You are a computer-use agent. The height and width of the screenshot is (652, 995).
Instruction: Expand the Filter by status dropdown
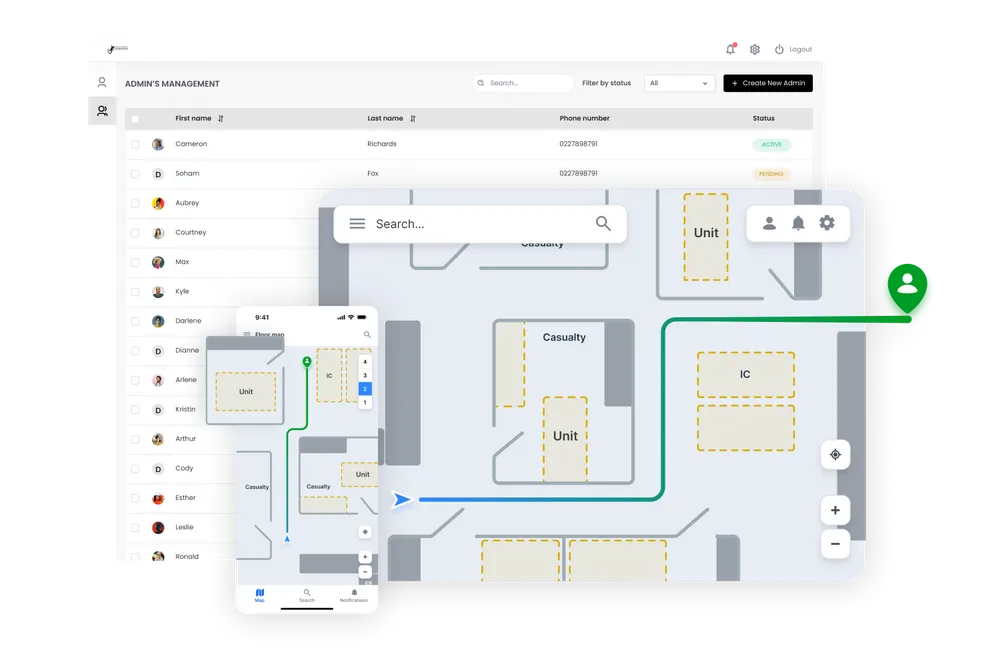point(679,83)
